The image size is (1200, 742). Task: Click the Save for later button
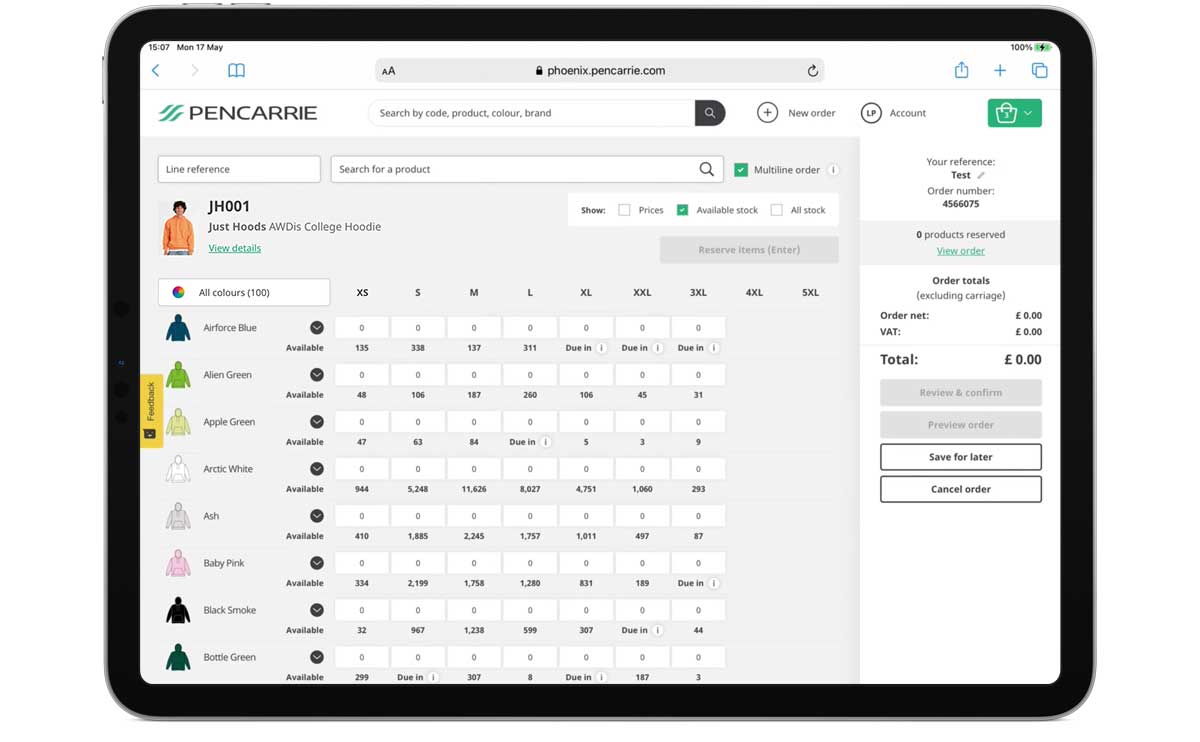coord(961,457)
